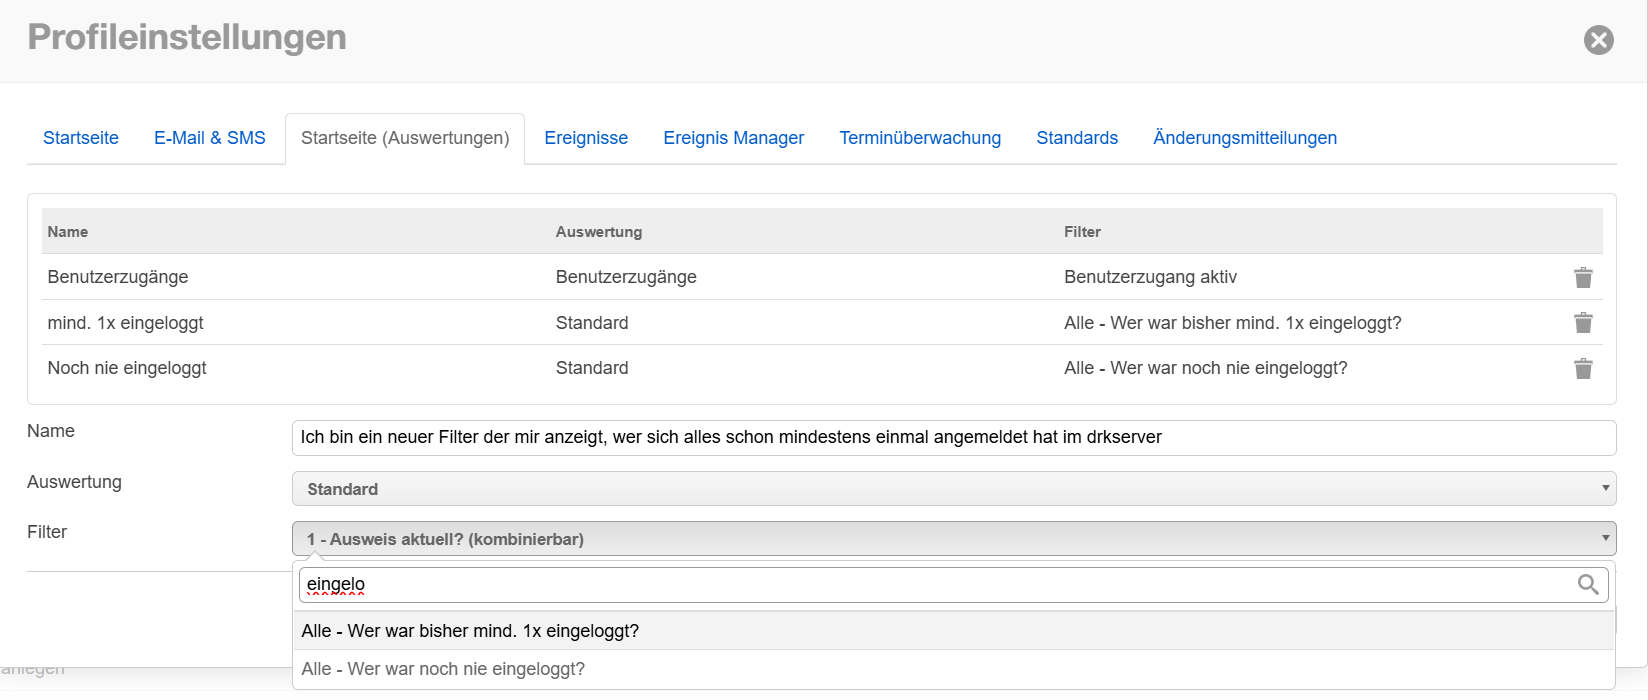The image size is (1648, 700).
Task: Close the Profileinstellungen dialog
Action: [1598, 40]
